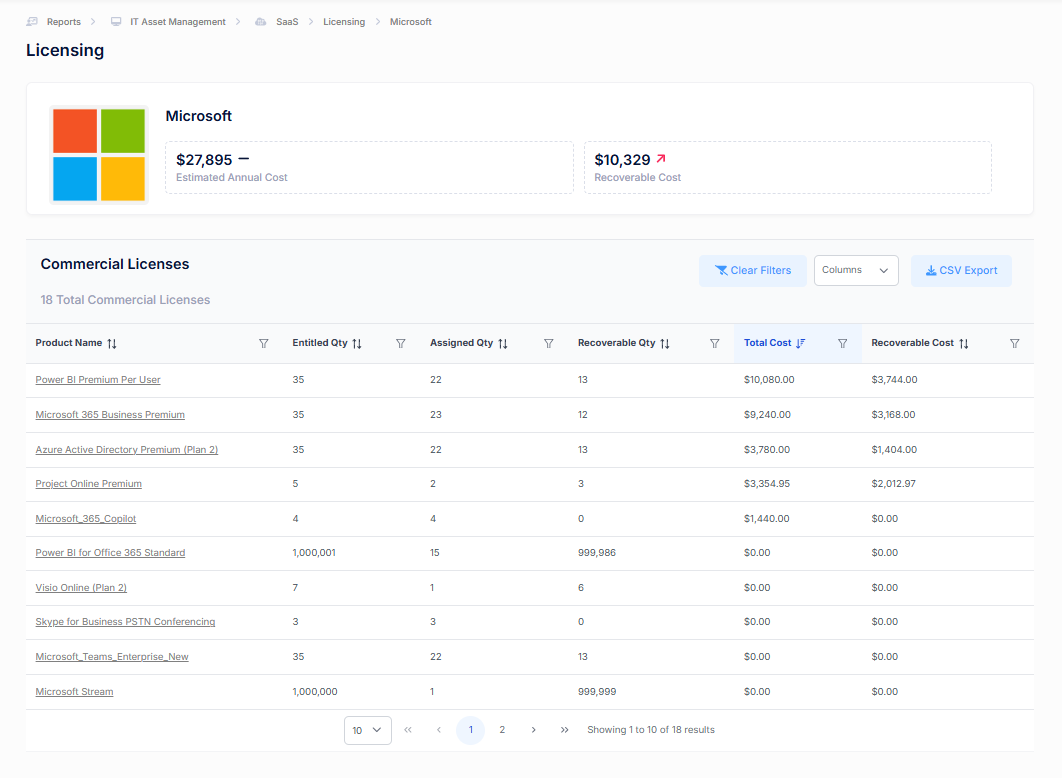Click the Assigned Qty filter funnel icon

pos(549,343)
